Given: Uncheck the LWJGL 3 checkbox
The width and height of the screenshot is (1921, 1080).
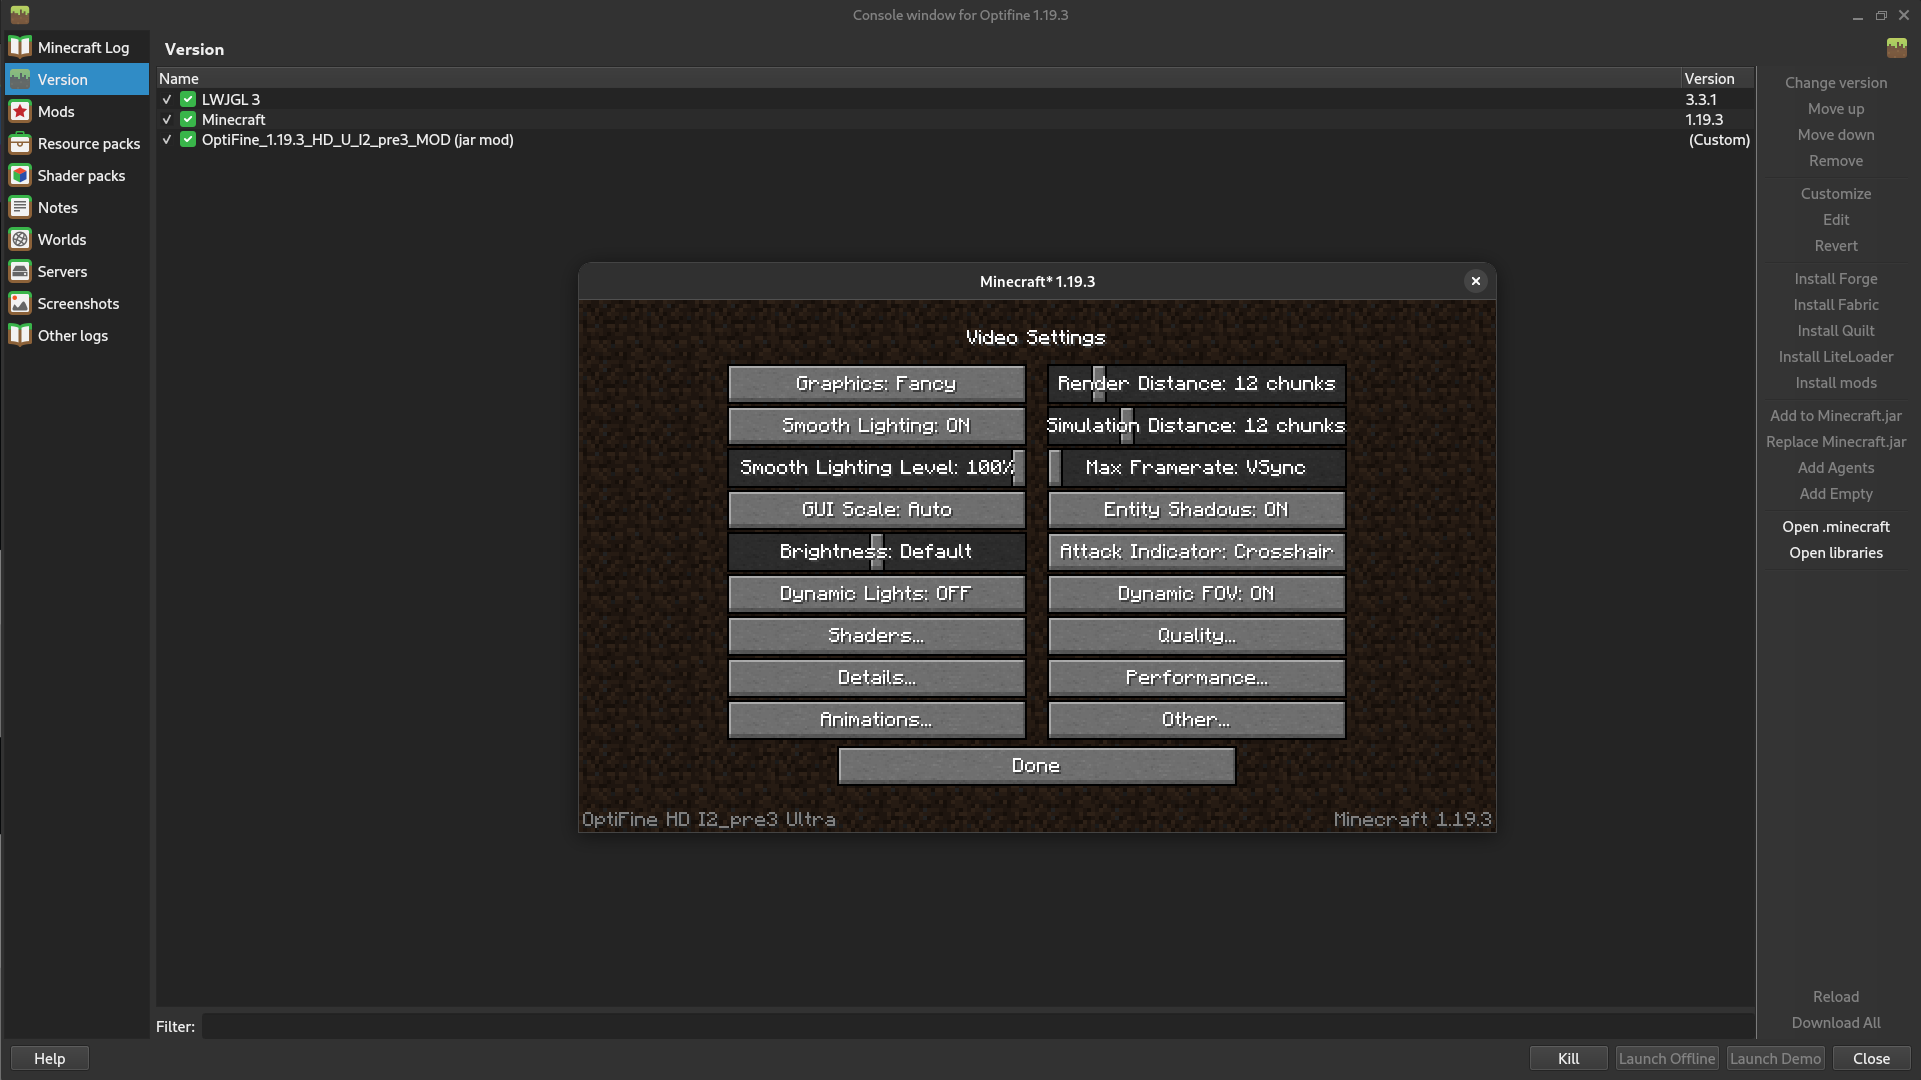Looking at the screenshot, I should [187, 99].
